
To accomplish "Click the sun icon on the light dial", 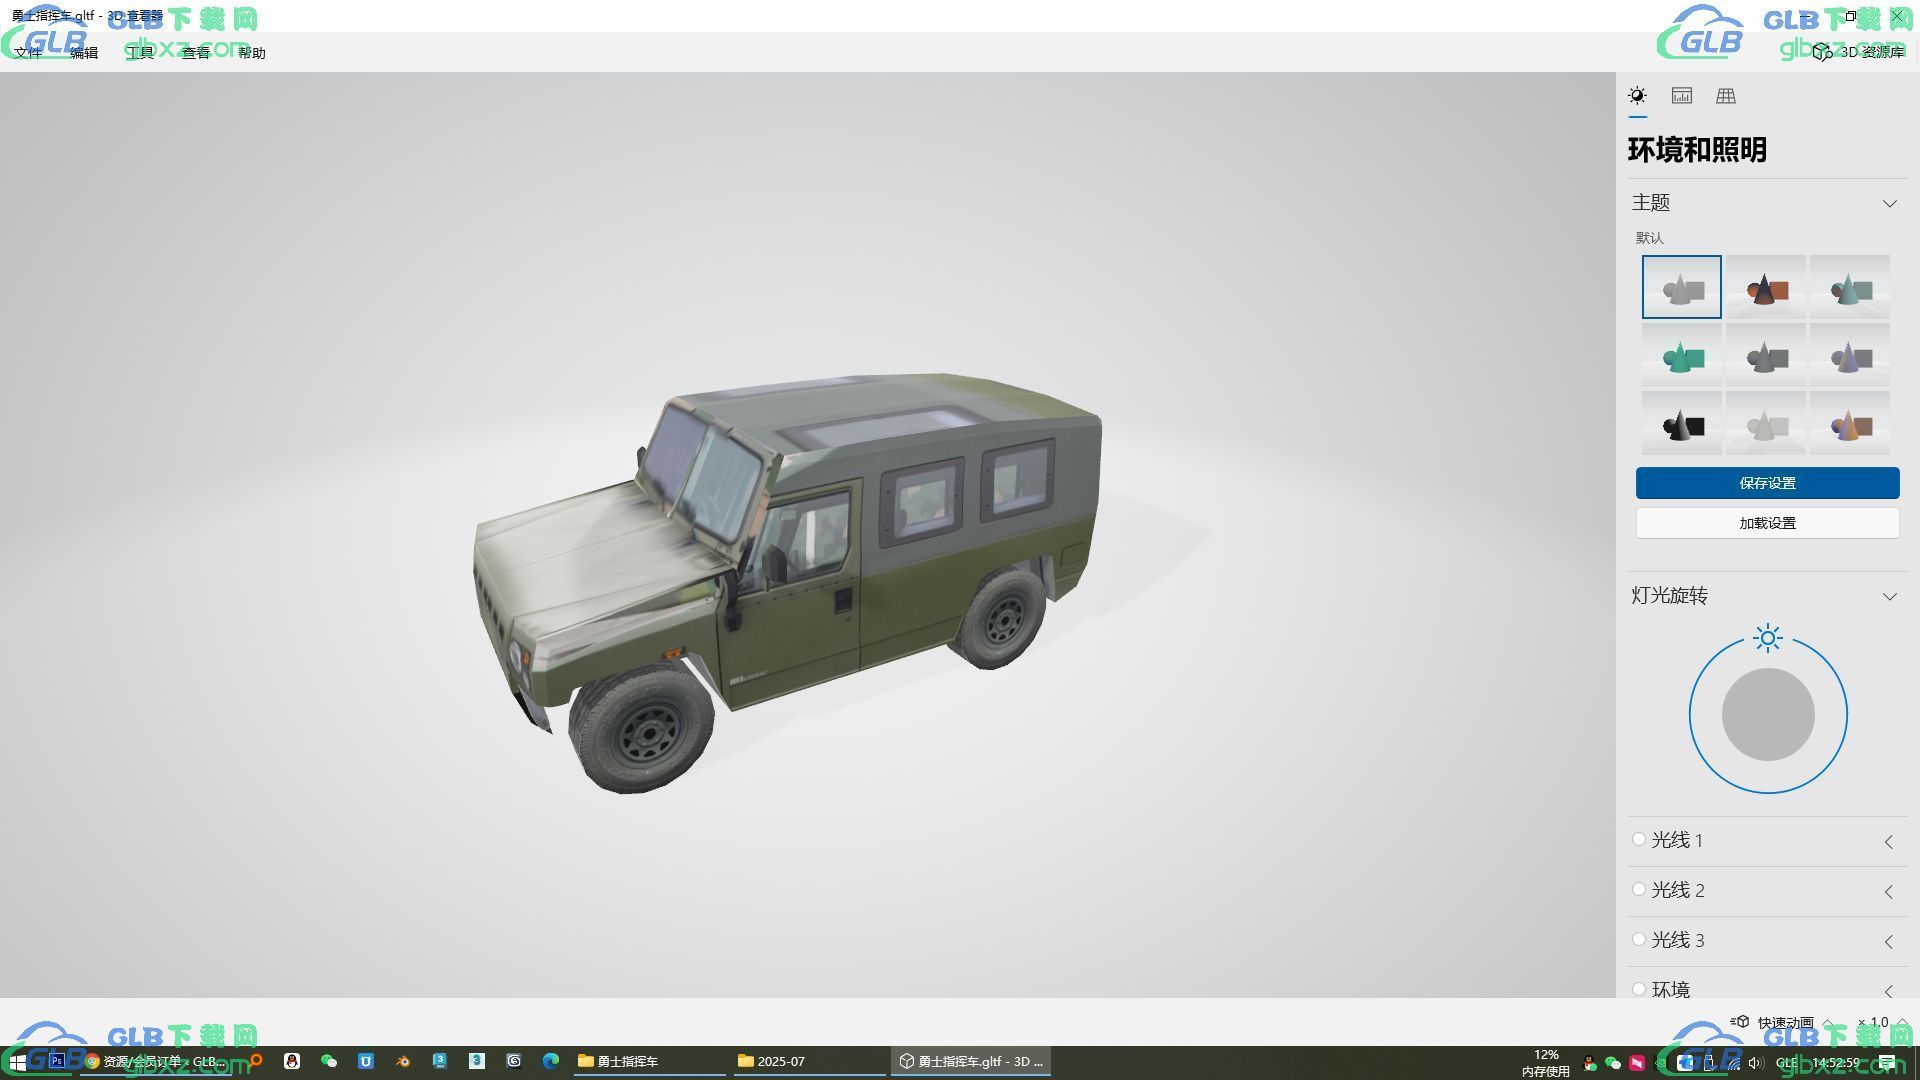I will [1767, 638].
